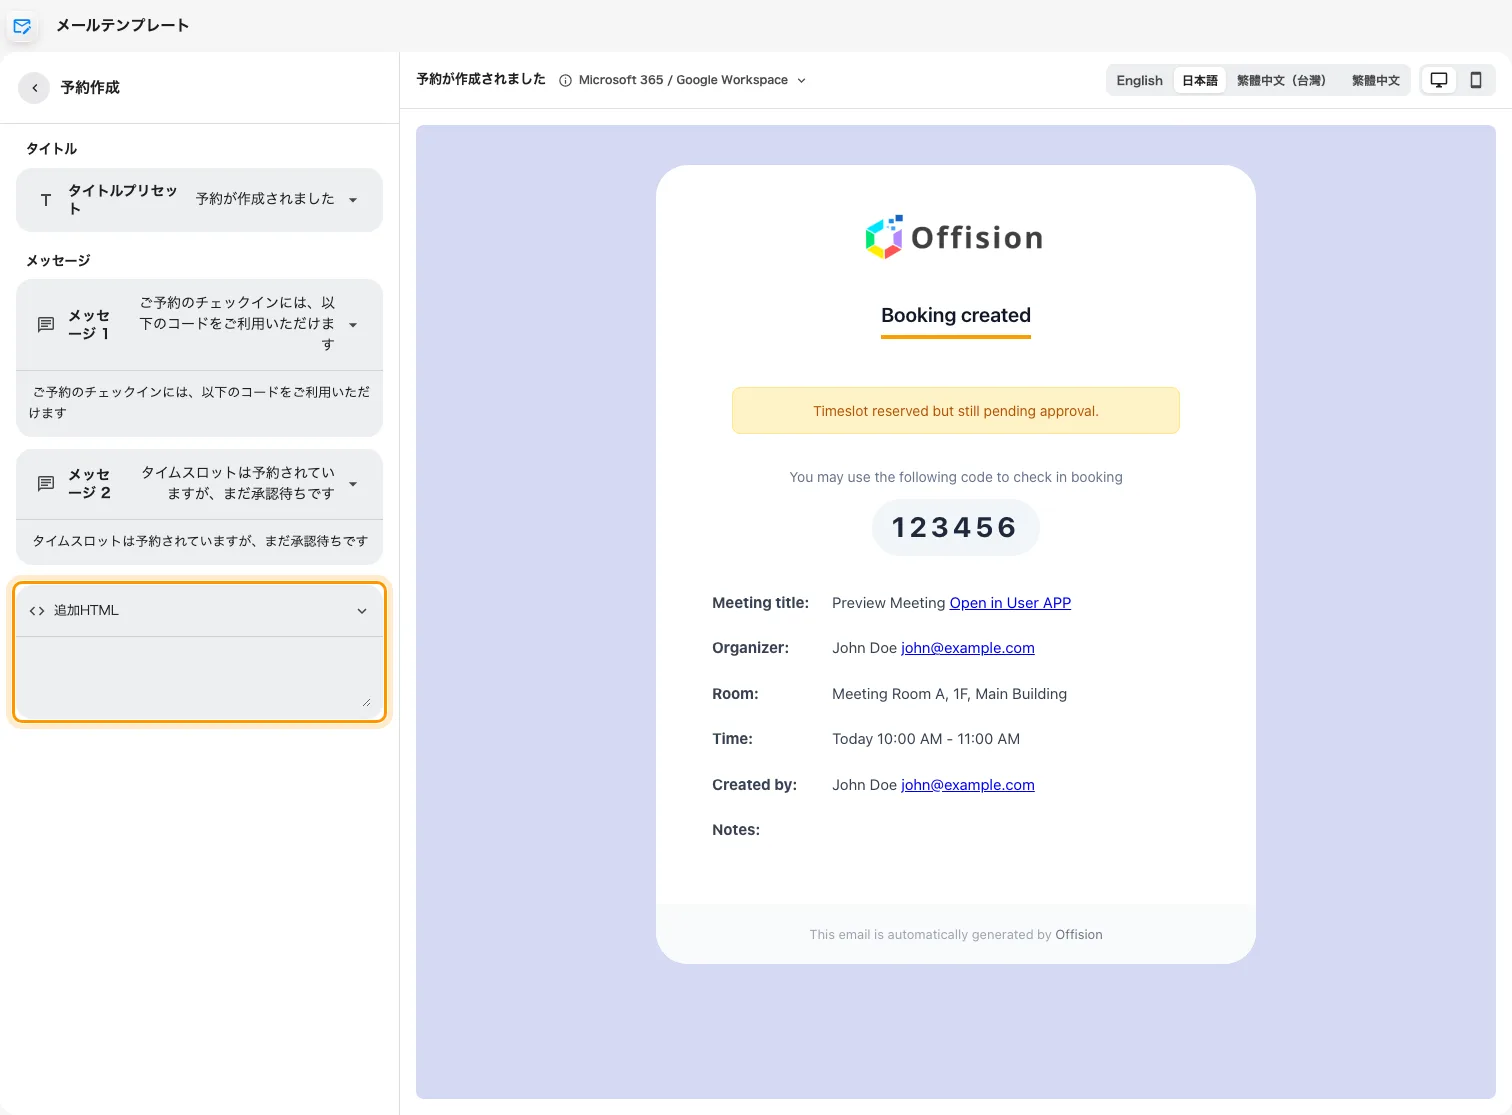Open the Microsoft 365 / Google Workspace dropdown
Viewport: 1512px width, 1115px height.
[692, 80]
